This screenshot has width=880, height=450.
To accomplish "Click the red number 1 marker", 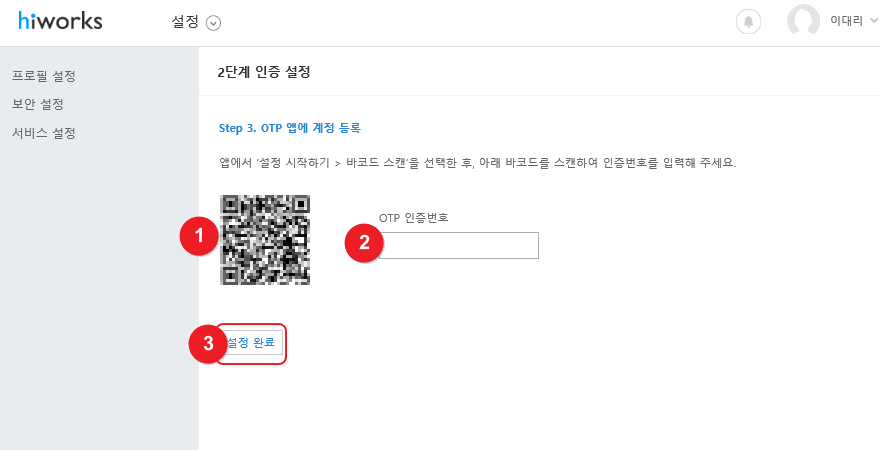I will pyautogui.click(x=199, y=236).
